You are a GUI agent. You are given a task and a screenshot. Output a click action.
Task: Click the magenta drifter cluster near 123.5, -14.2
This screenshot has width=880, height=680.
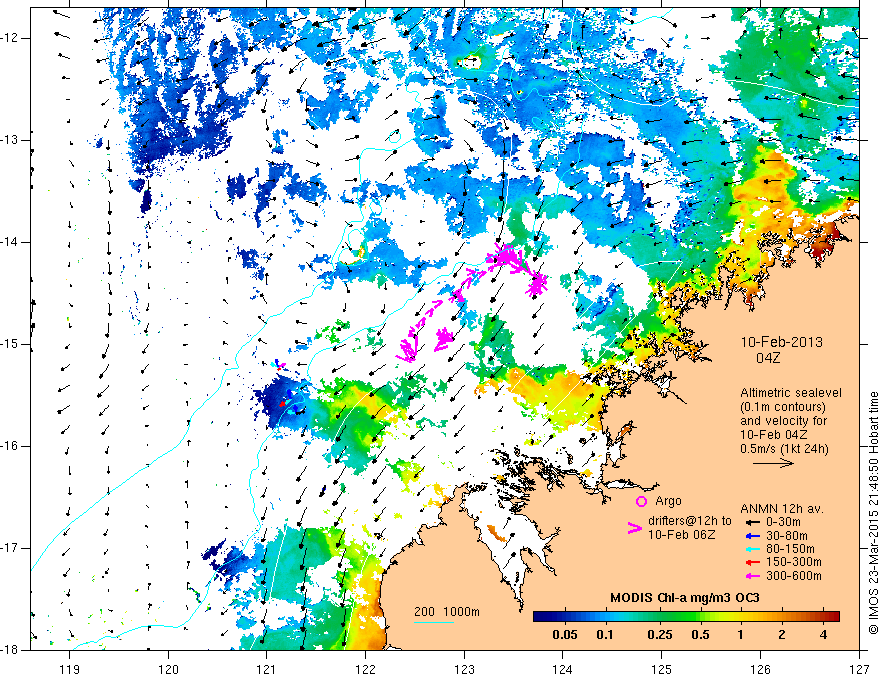pyautogui.click(x=507, y=258)
